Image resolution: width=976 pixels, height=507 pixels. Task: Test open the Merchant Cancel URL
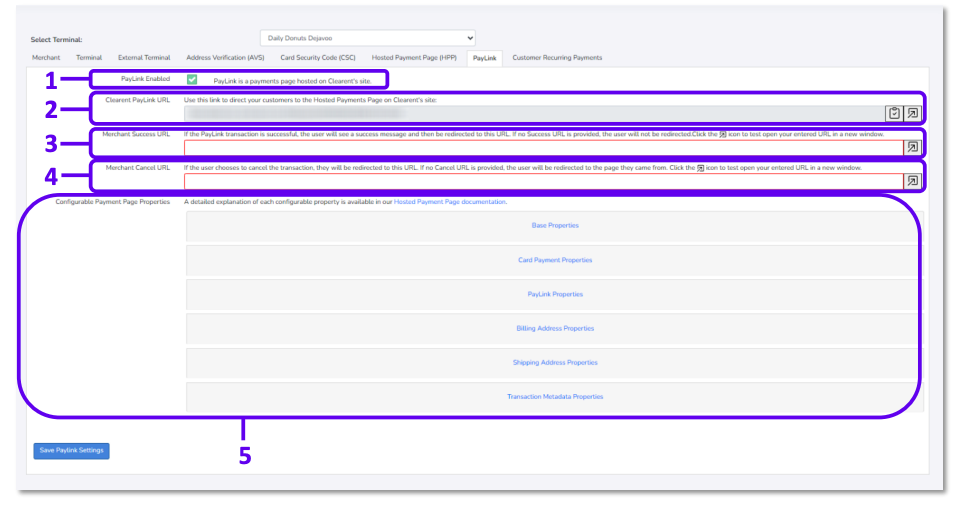pos(912,181)
